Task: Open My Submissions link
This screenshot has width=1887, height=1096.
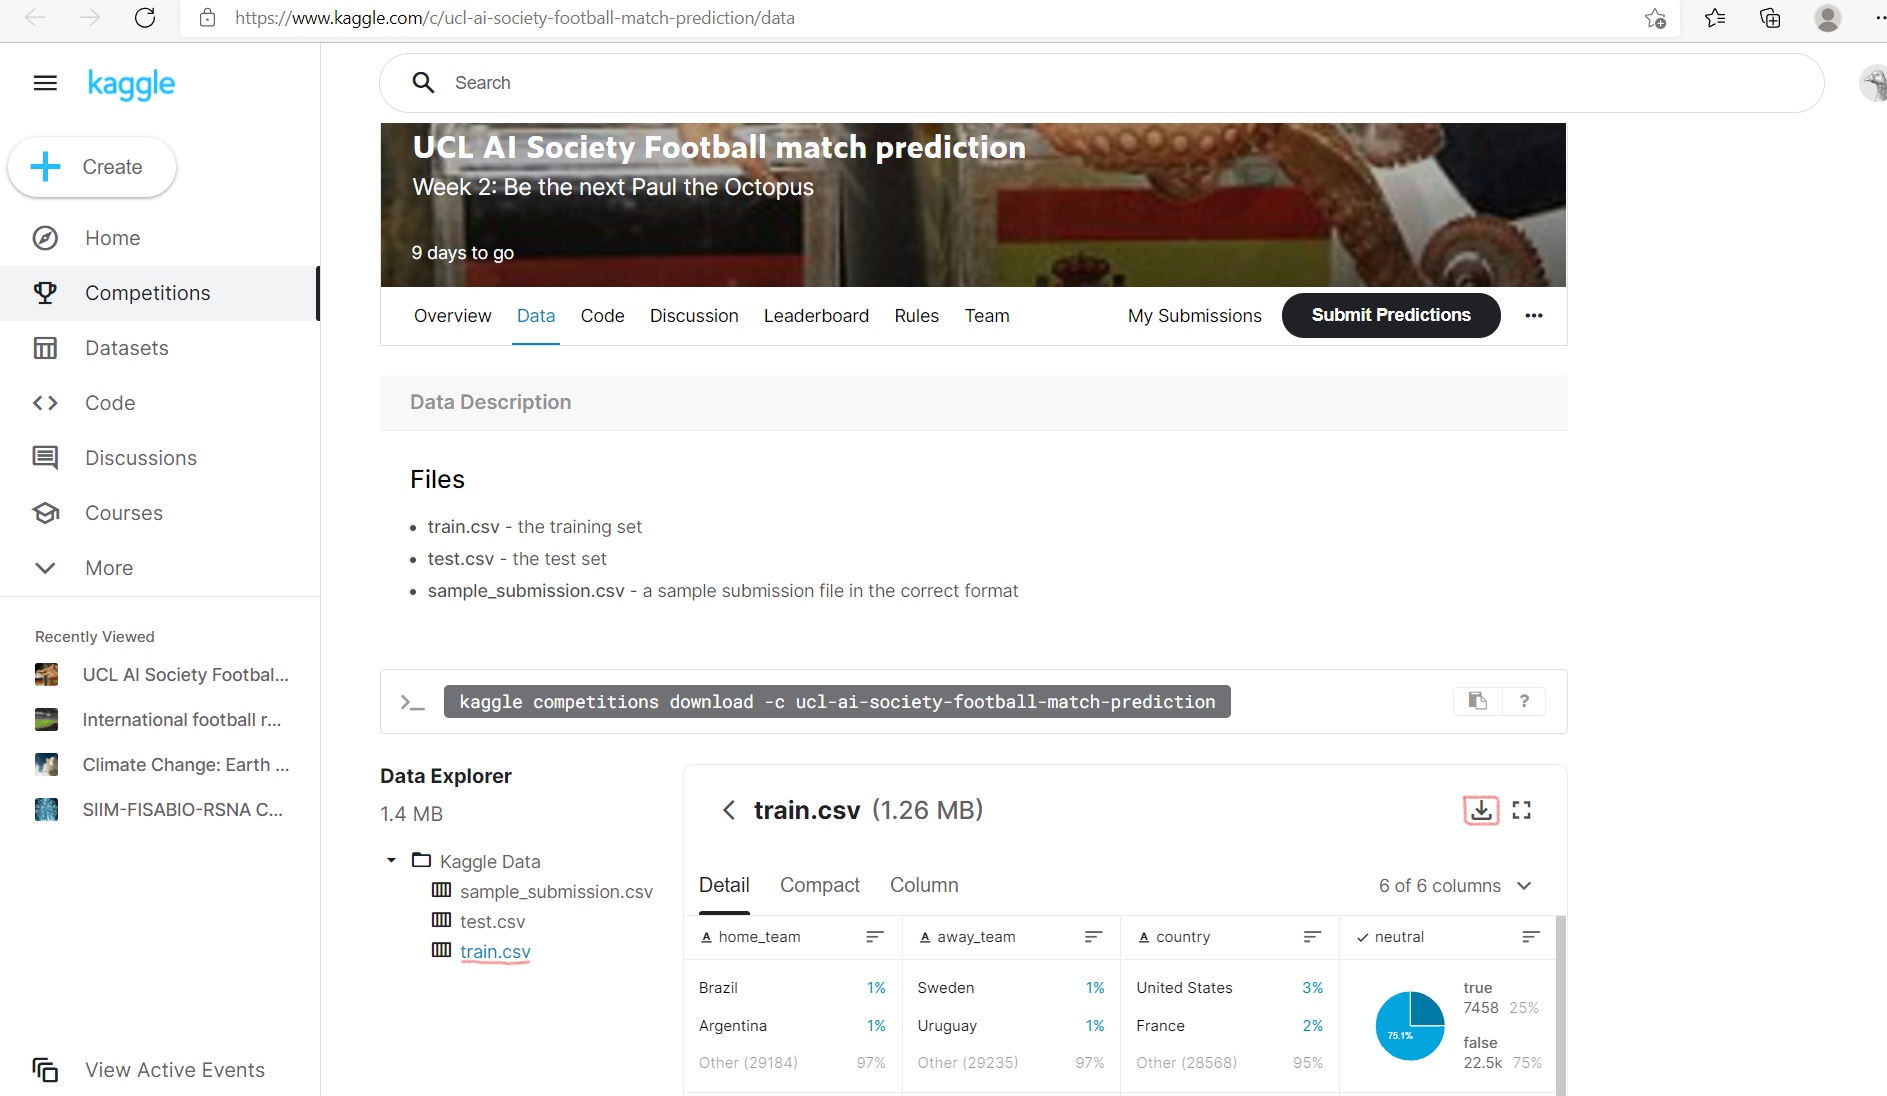Action: point(1195,316)
